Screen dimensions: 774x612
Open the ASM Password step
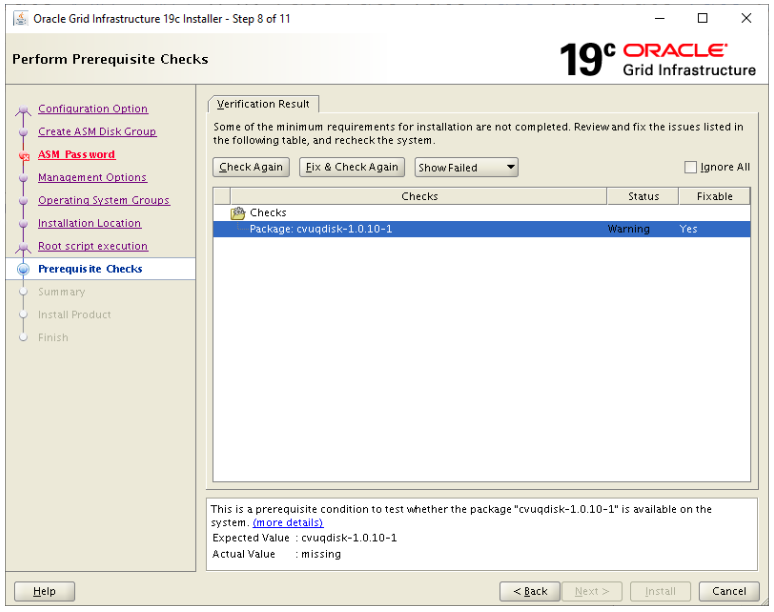77,154
